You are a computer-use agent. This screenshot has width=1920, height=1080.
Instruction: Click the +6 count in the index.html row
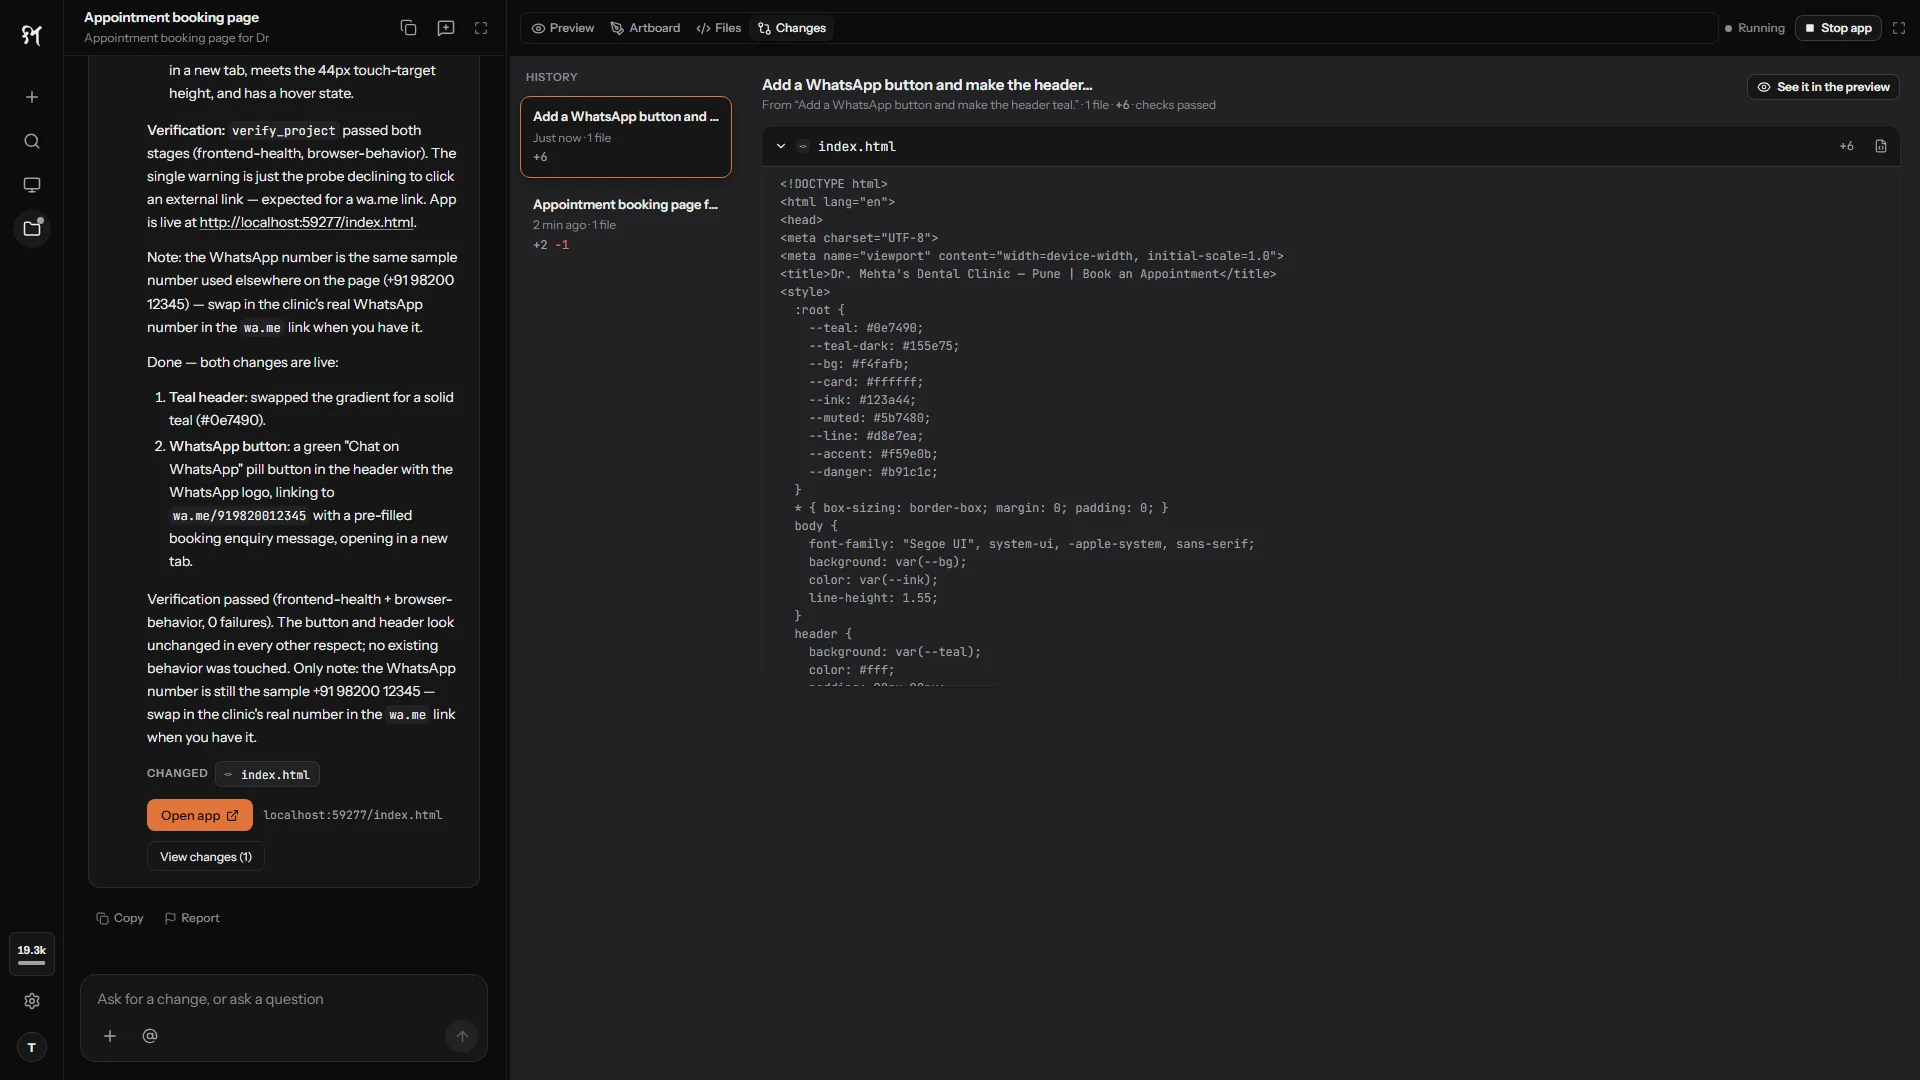point(1847,146)
